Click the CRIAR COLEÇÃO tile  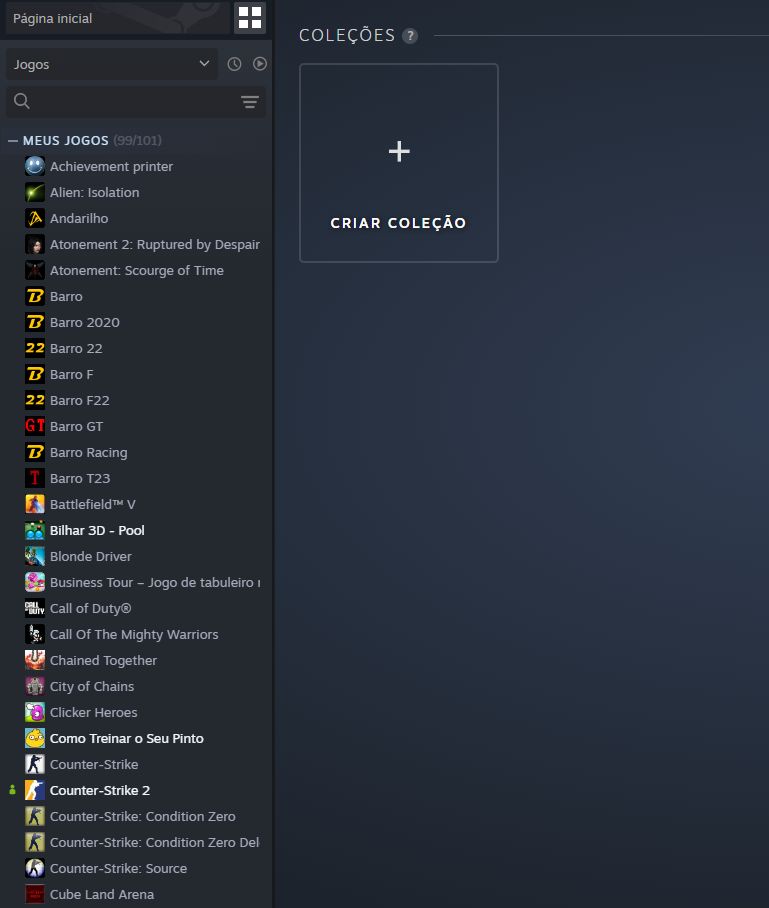coord(399,163)
